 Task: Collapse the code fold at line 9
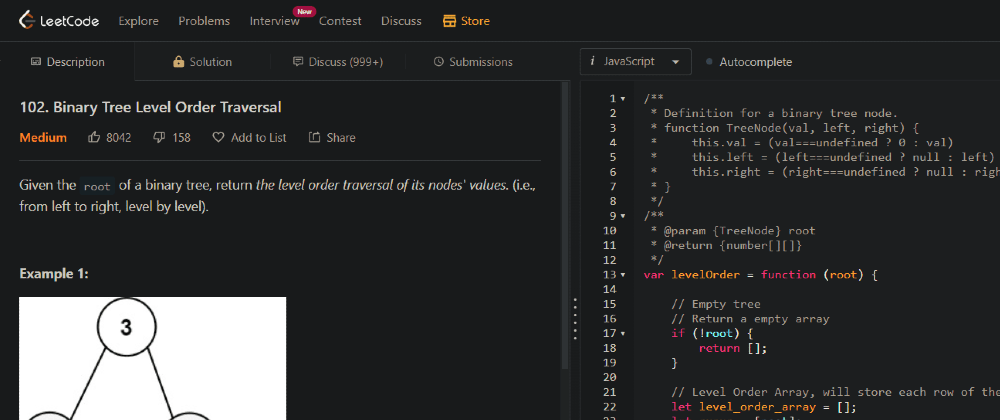coord(622,216)
